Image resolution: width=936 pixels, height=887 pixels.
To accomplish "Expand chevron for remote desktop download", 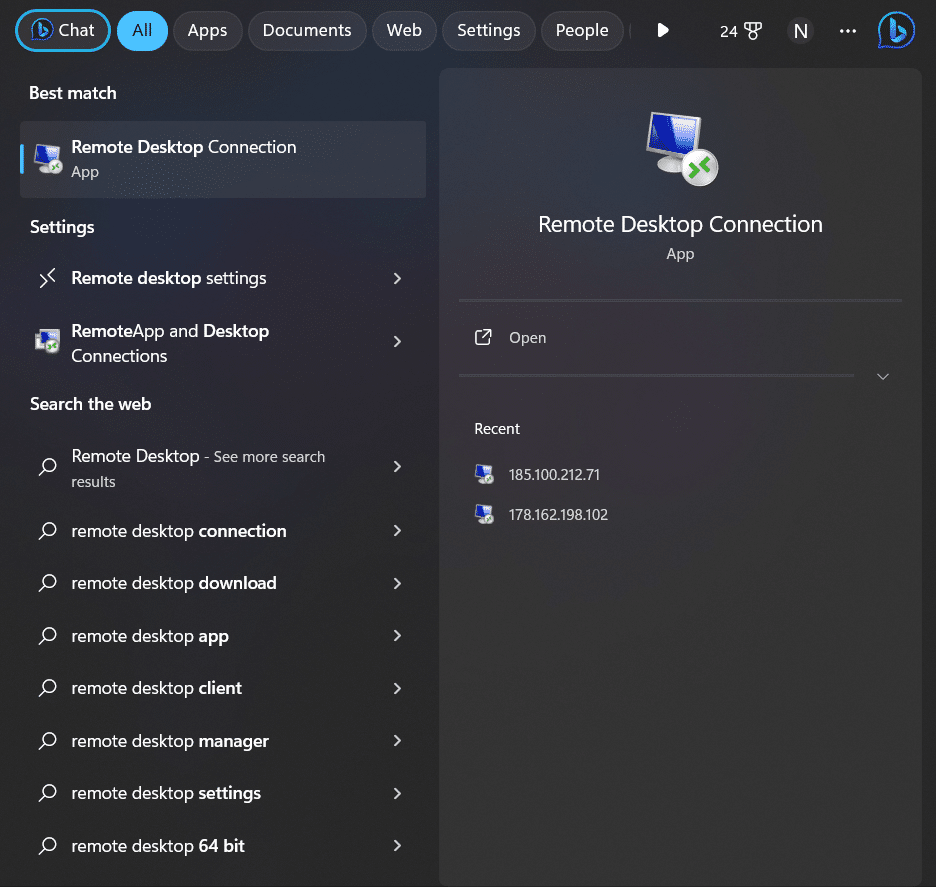I will coord(397,583).
